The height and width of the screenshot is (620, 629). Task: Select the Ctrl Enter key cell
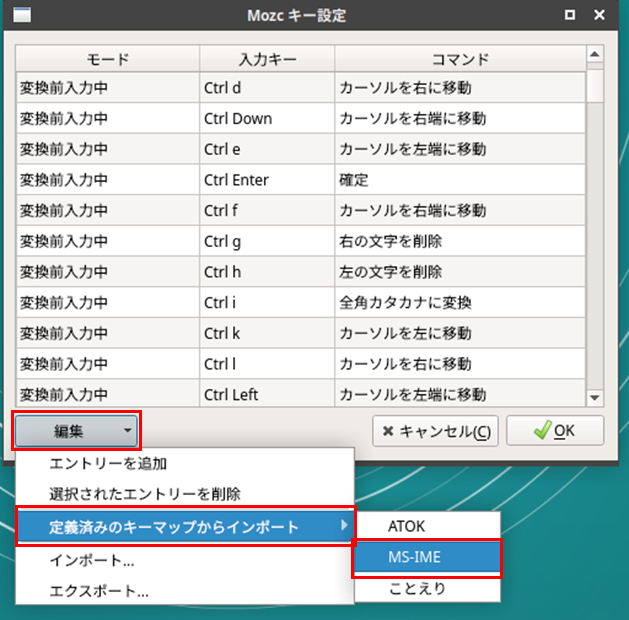(267, 180)
